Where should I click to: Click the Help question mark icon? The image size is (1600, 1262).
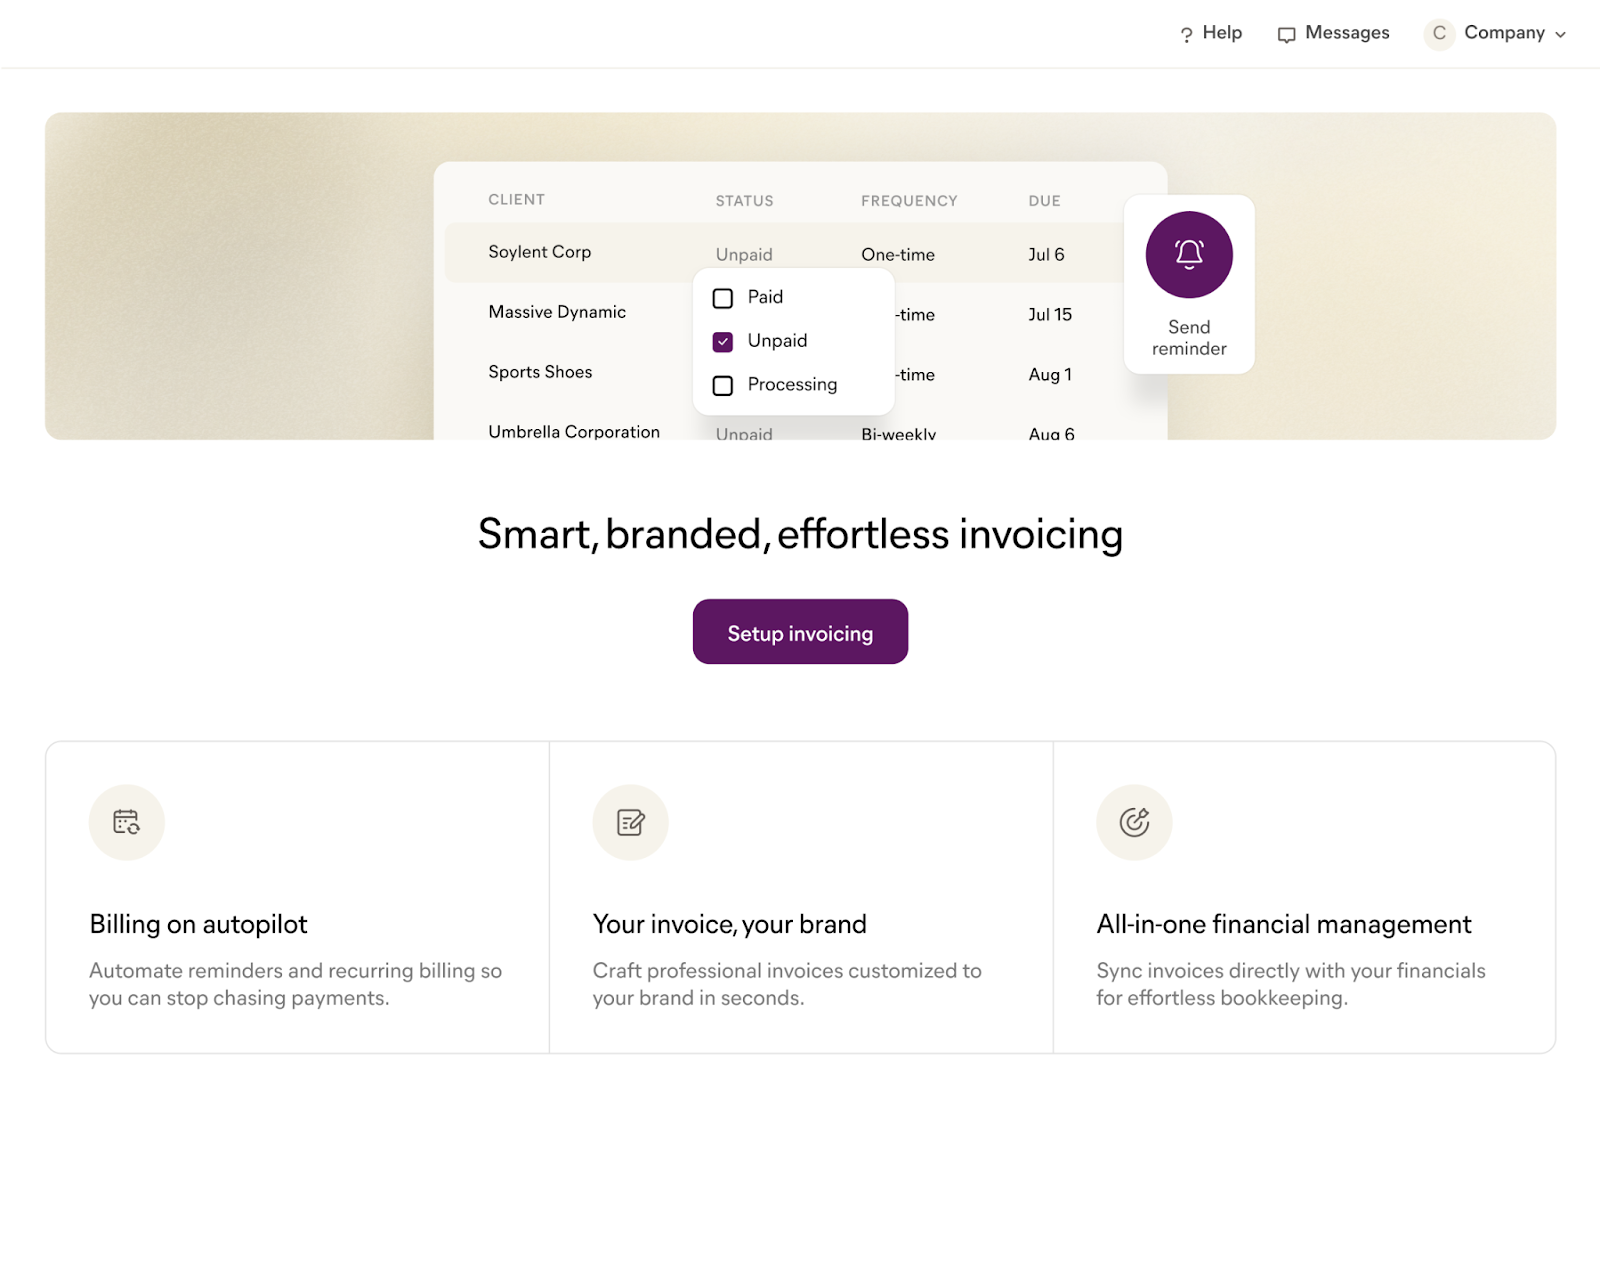[x=1186, y=35]
